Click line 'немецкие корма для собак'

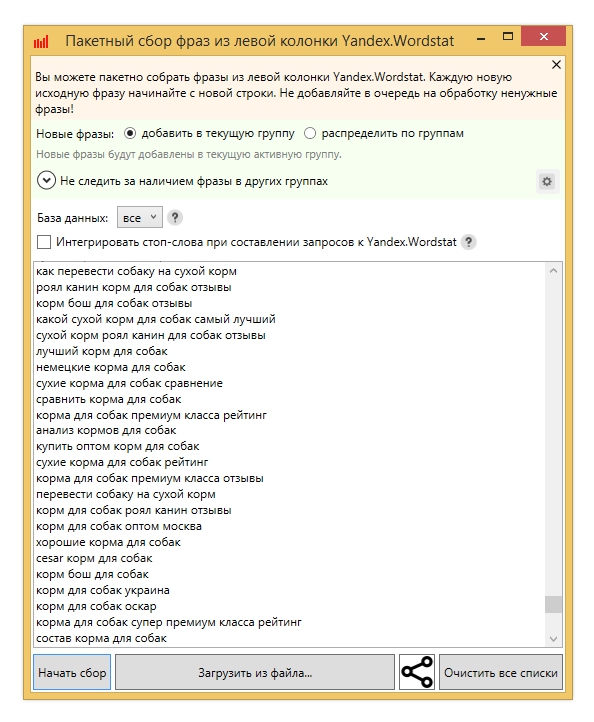point(111,367)
